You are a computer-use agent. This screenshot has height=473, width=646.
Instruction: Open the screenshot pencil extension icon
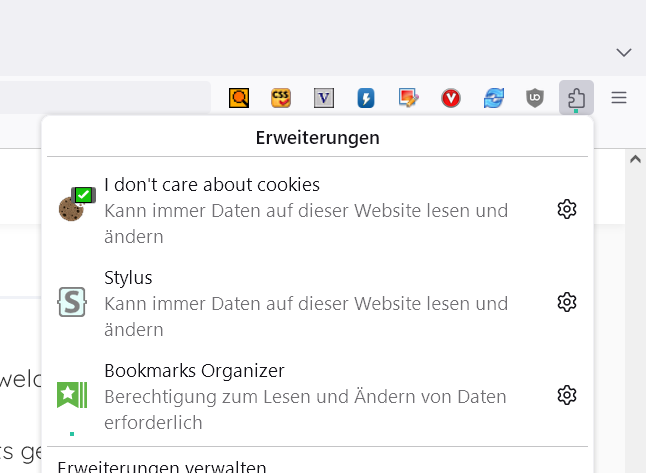(408, 98)
